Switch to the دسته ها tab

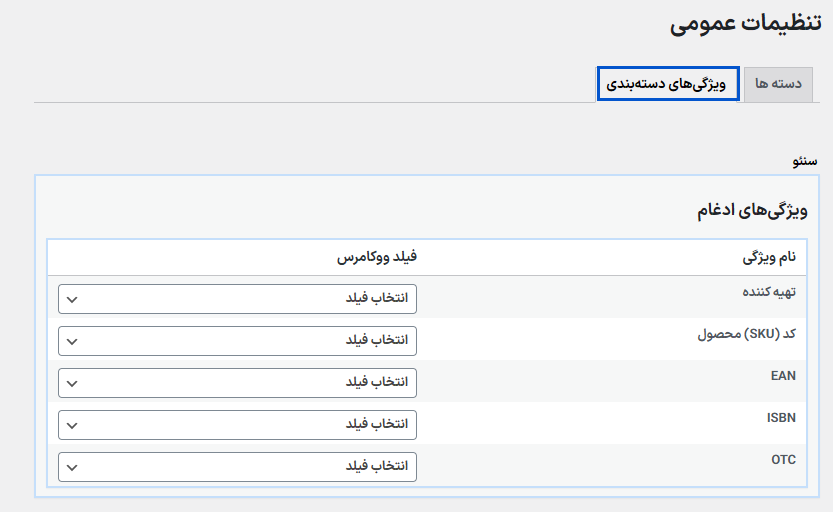[x=778, y=84]
